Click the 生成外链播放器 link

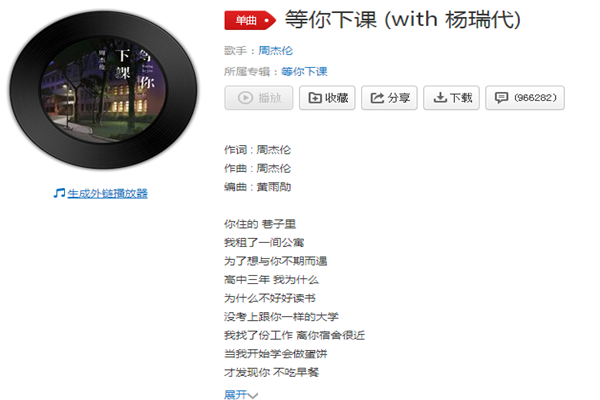pos(107,193)
